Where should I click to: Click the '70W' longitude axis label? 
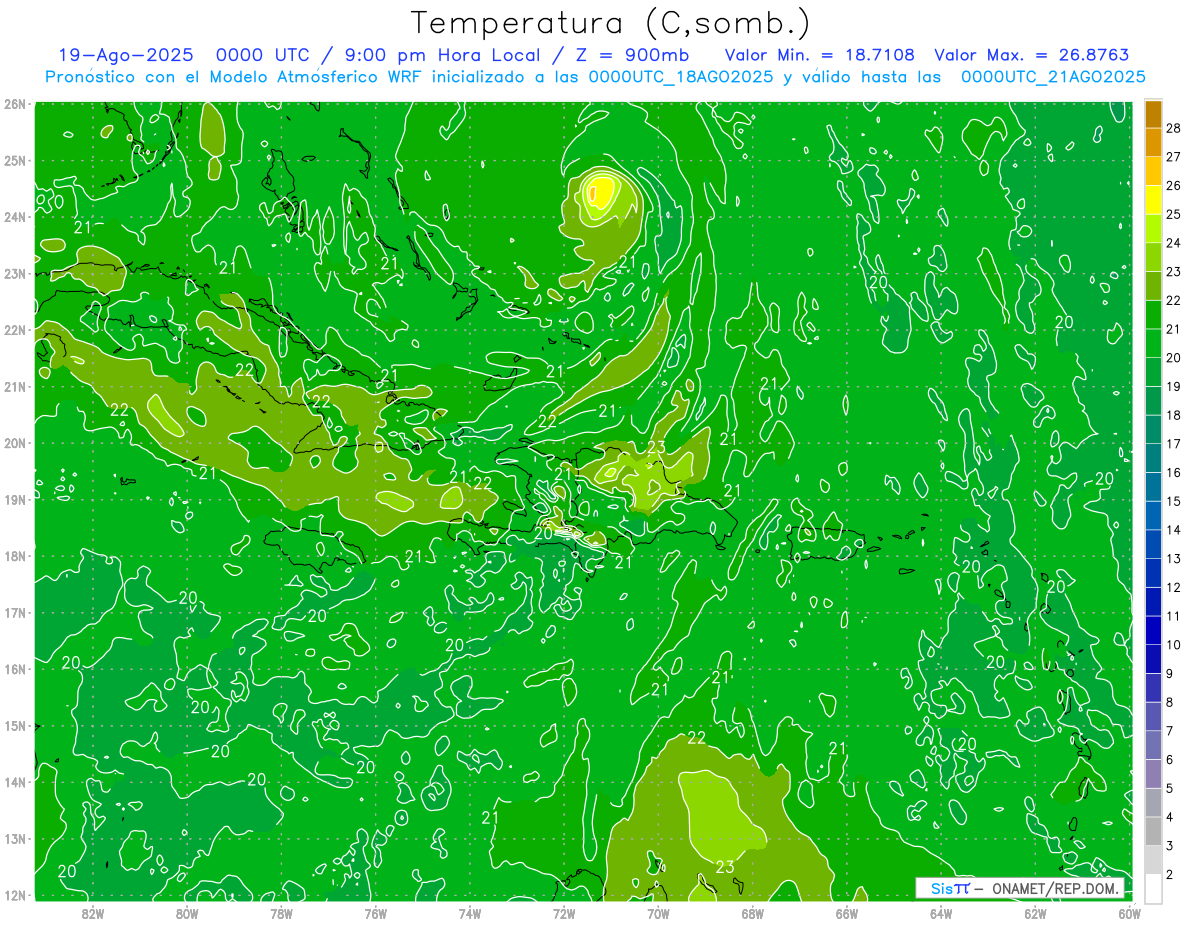pos(658,912)
